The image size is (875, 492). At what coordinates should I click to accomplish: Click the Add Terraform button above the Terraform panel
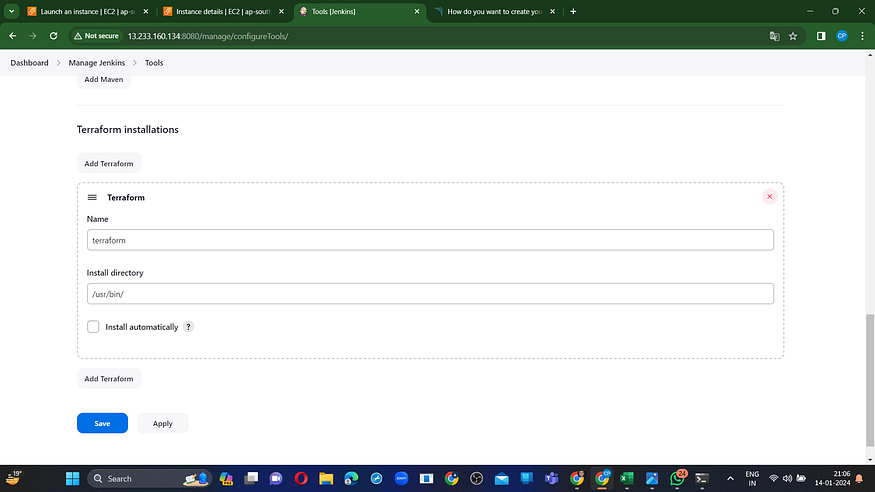coord(109,163)
